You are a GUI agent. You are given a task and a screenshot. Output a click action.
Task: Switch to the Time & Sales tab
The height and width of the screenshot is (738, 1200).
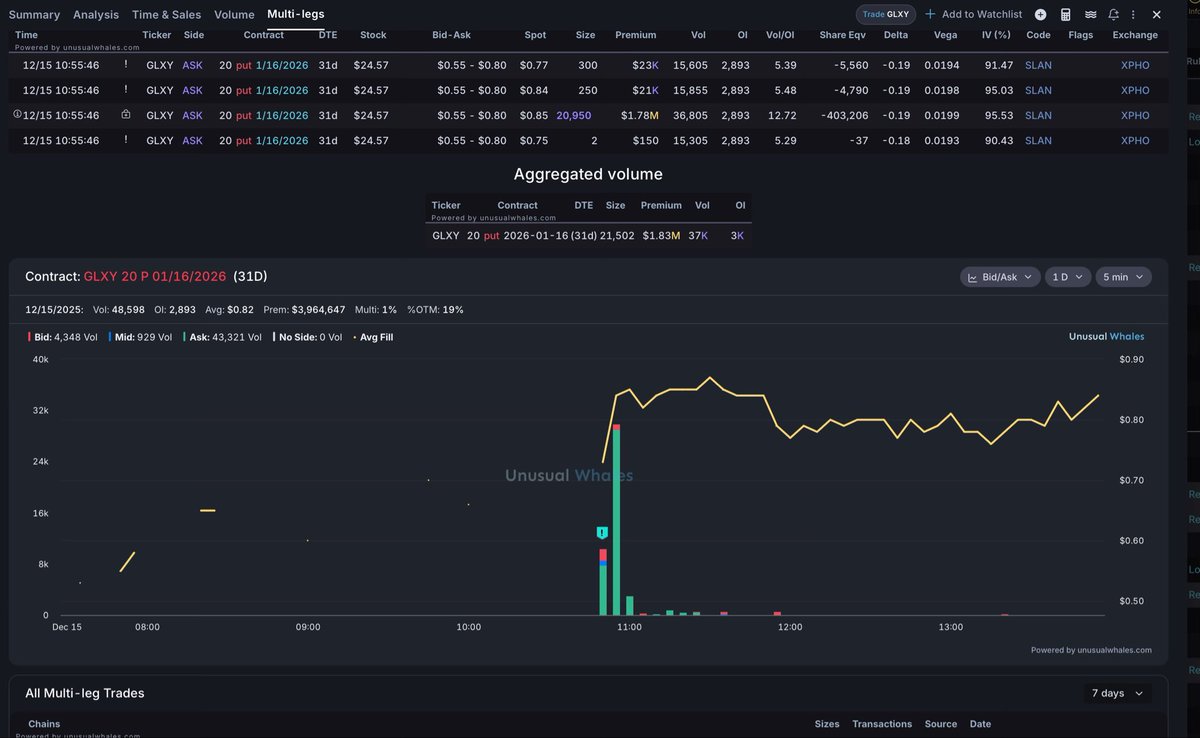(x=165, y=14)
